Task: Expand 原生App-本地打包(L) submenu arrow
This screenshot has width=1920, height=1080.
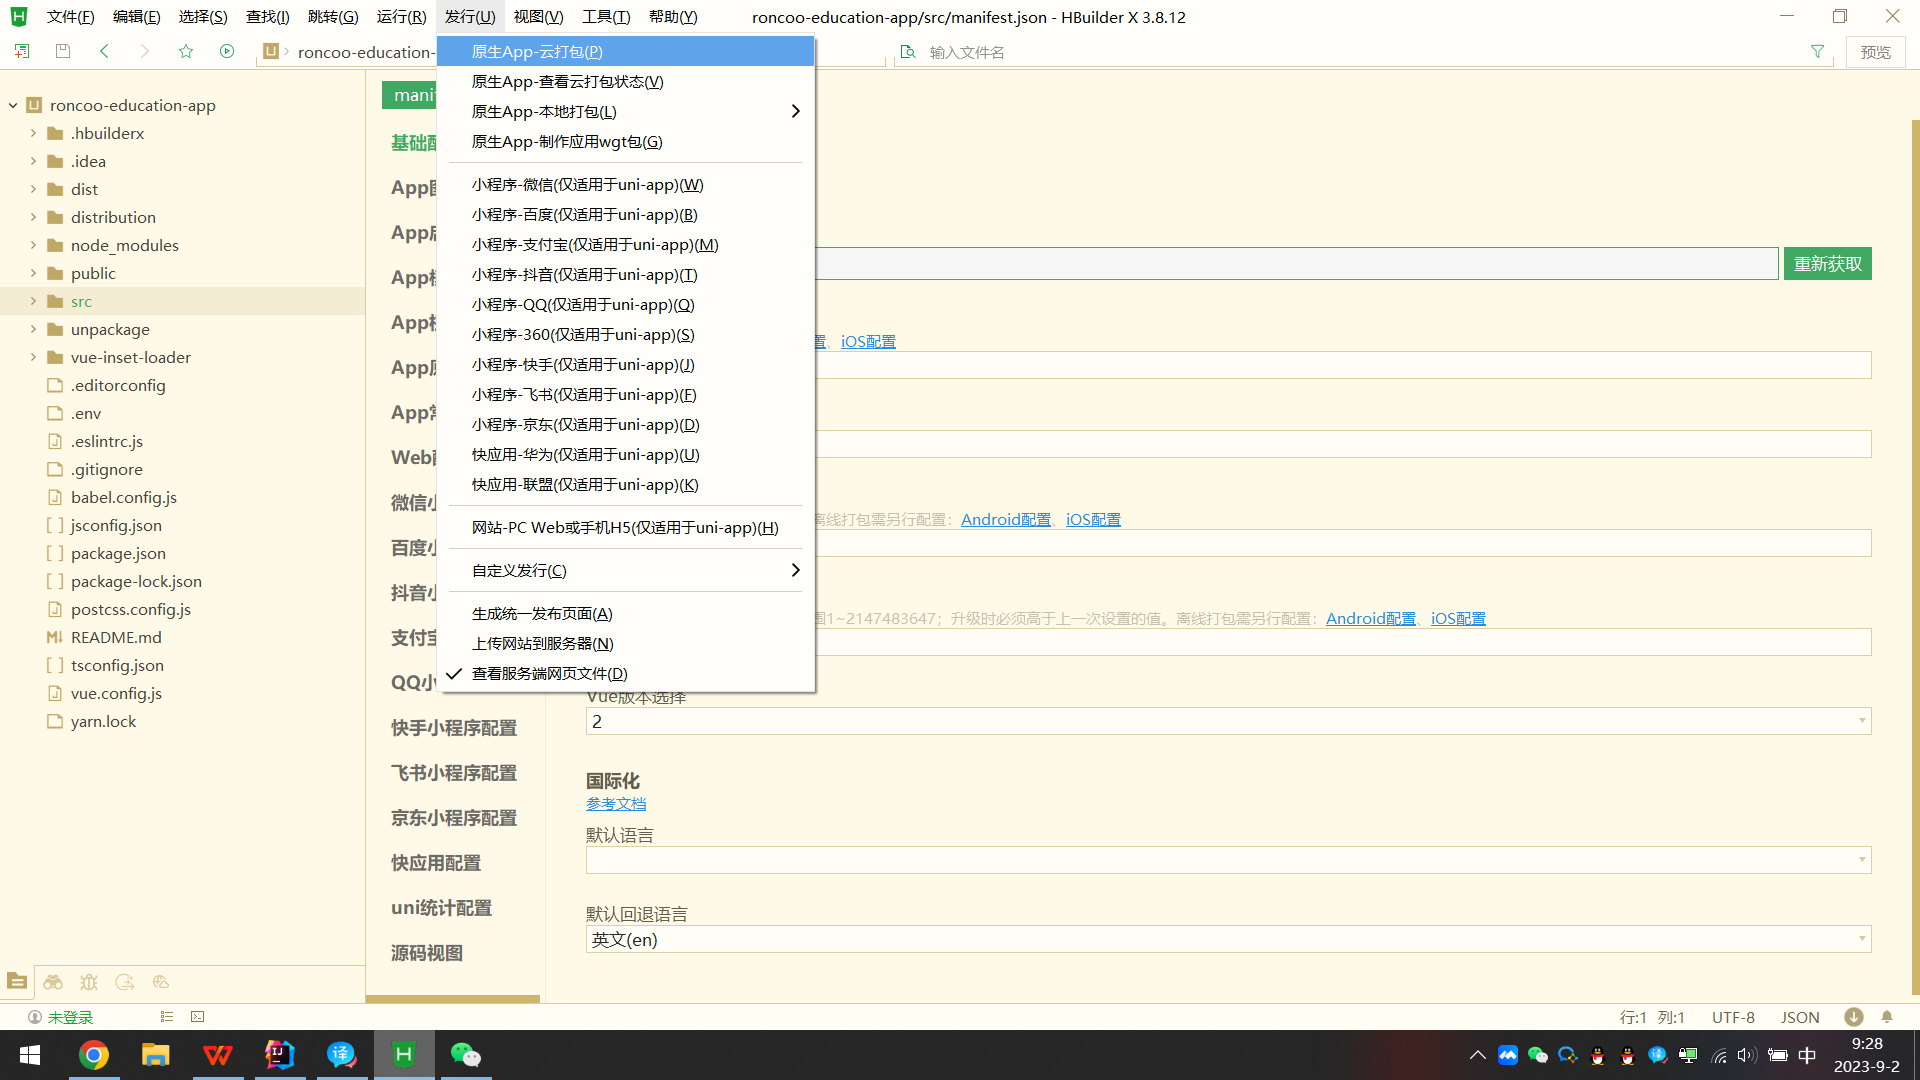Action: 796,111
